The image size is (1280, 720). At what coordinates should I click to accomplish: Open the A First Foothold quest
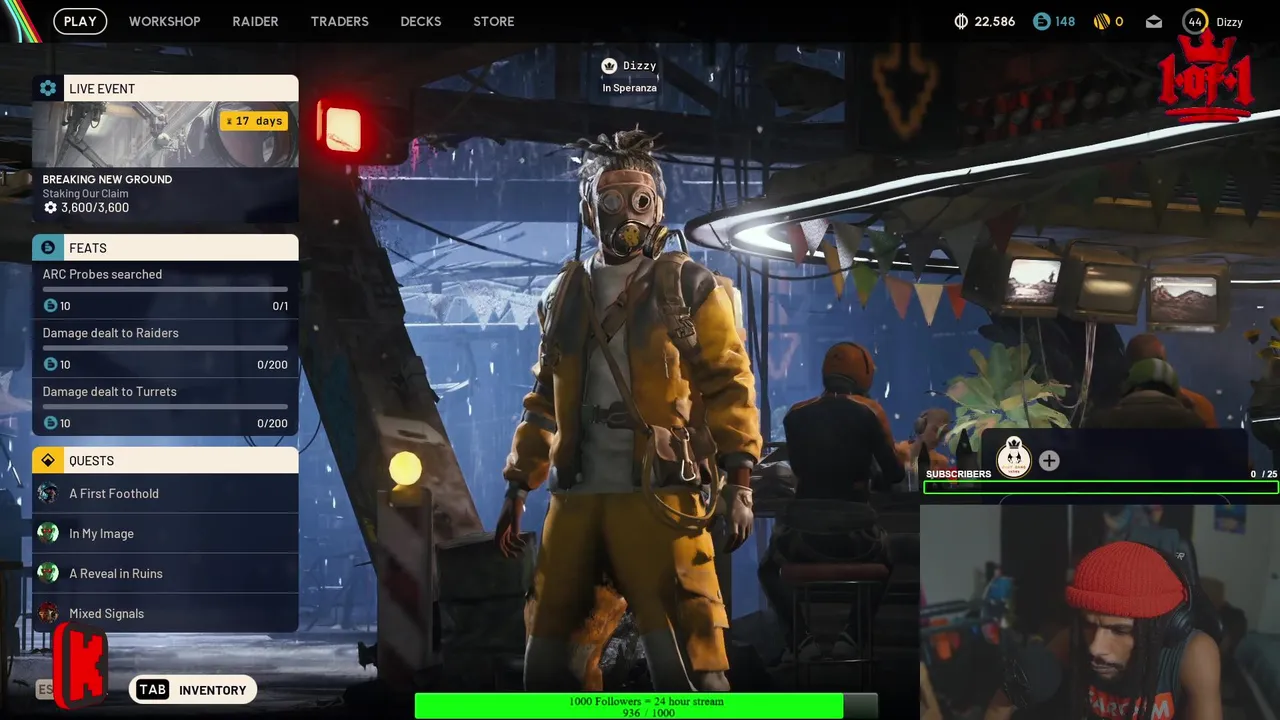(165, 493)
